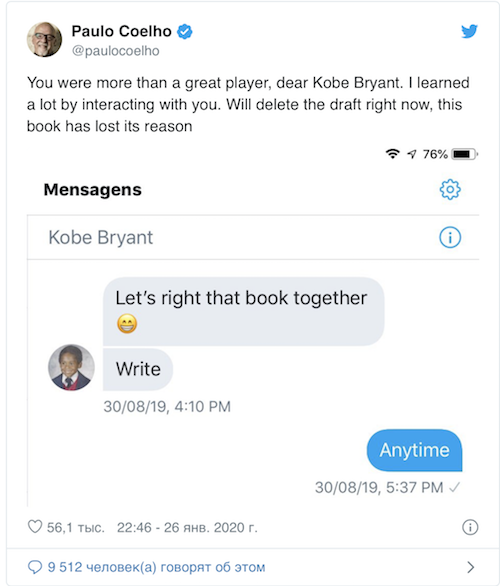Click the Let's right that book message
Image resolution: width=500 pixels, height=586 pixels.
243,311
